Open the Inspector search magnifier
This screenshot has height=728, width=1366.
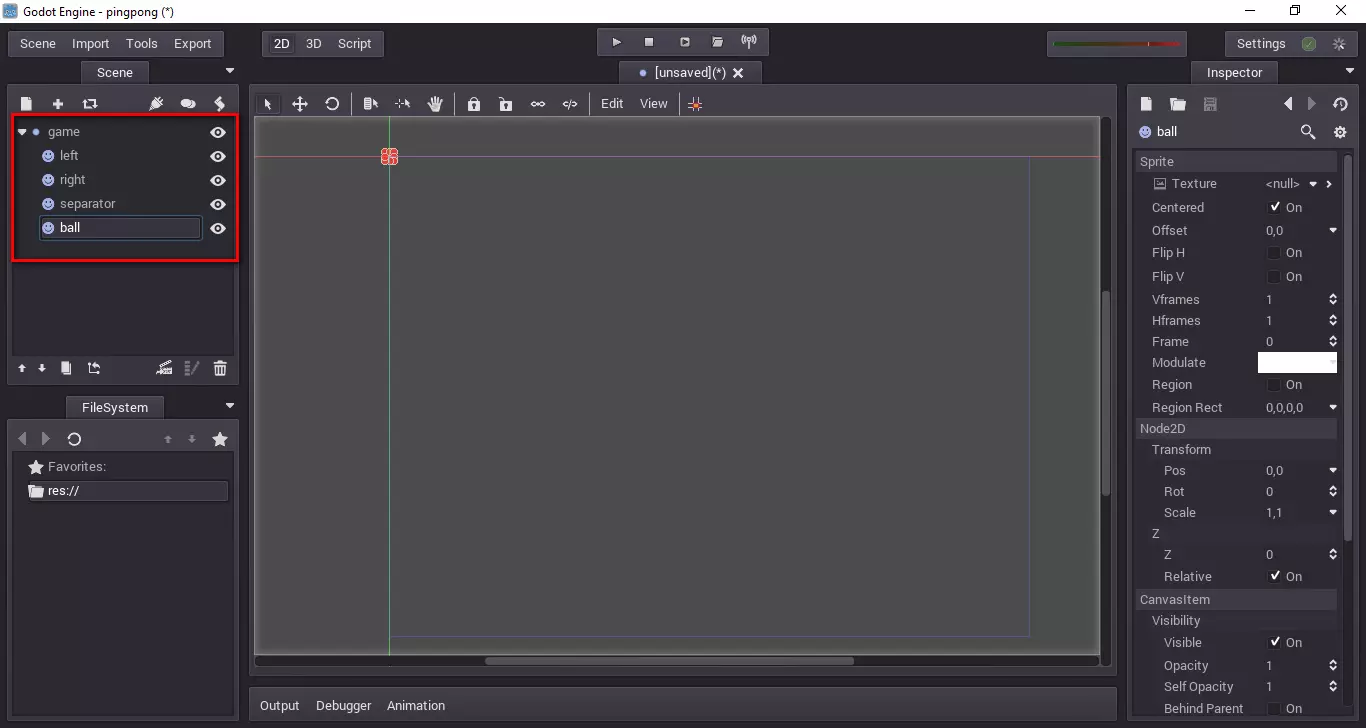[1307, 132]
